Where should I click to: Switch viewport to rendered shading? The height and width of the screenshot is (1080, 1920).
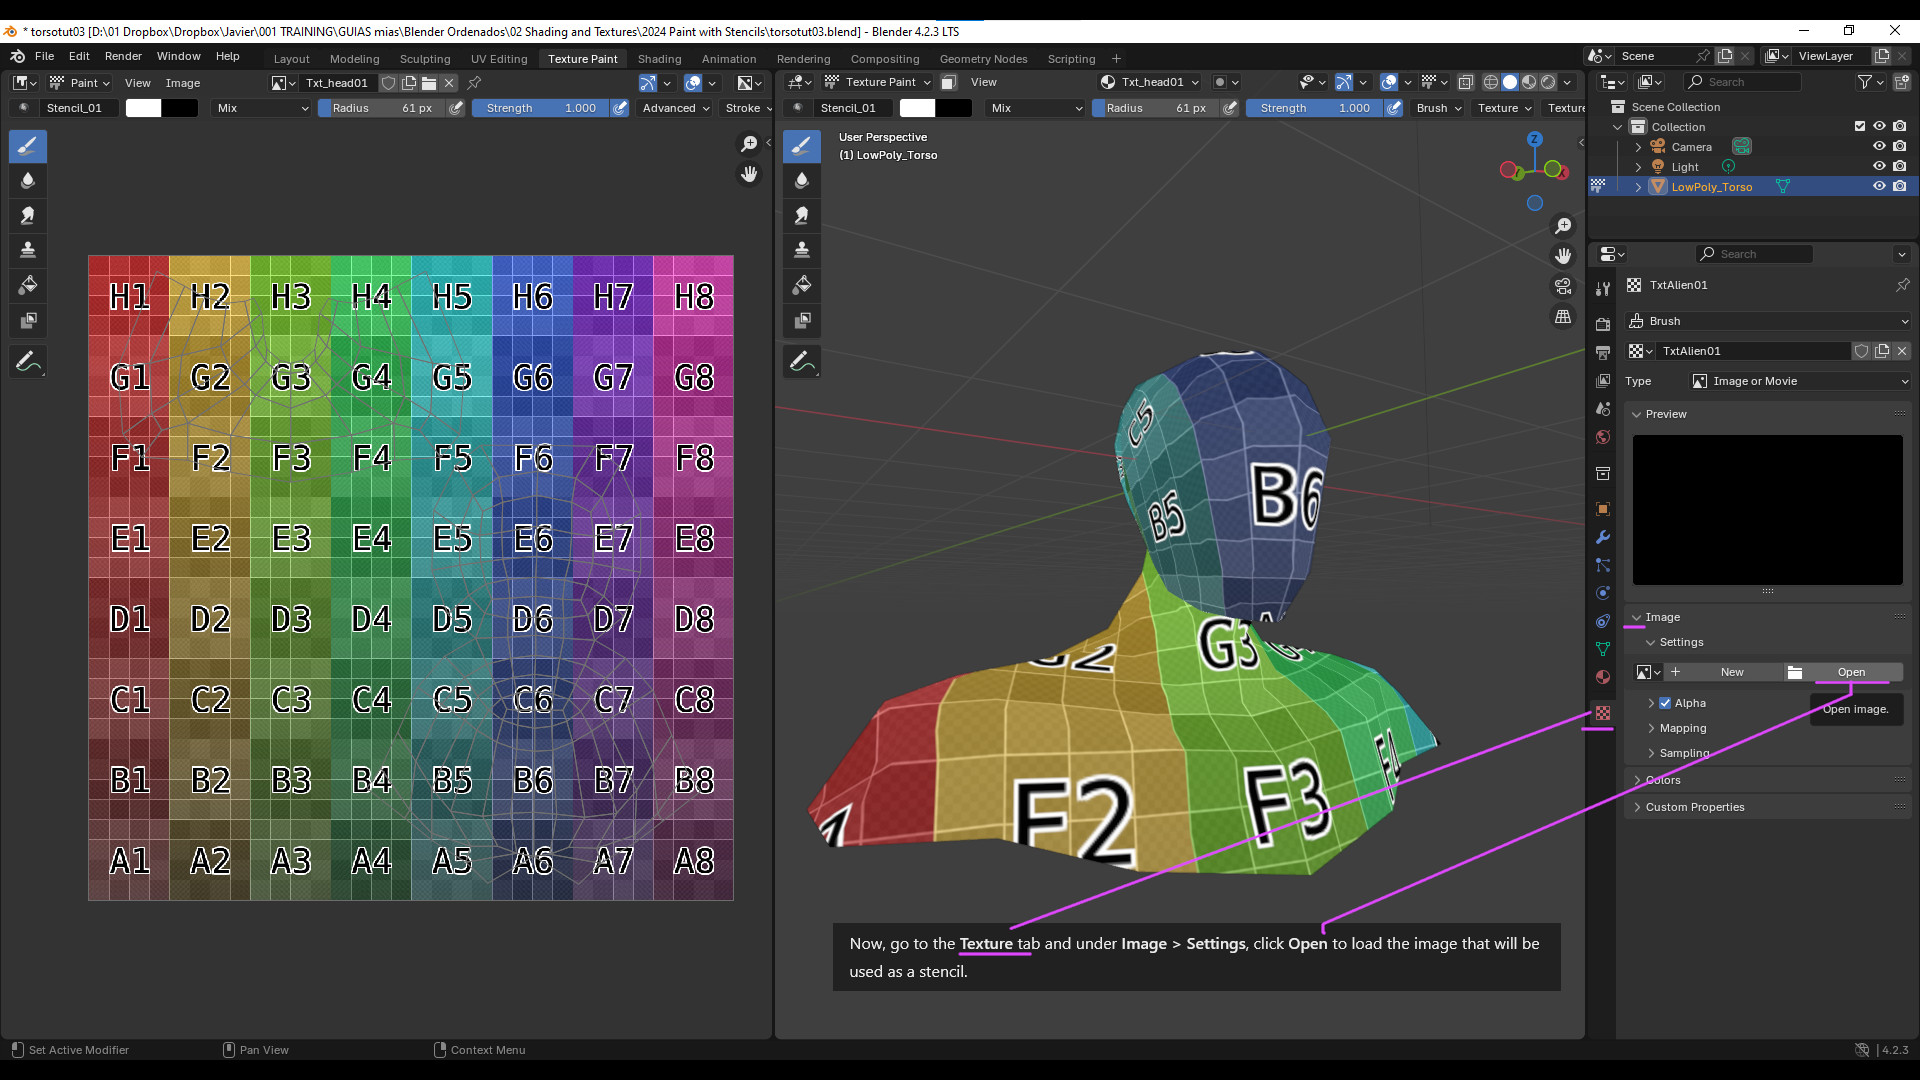coord(1548,82)
